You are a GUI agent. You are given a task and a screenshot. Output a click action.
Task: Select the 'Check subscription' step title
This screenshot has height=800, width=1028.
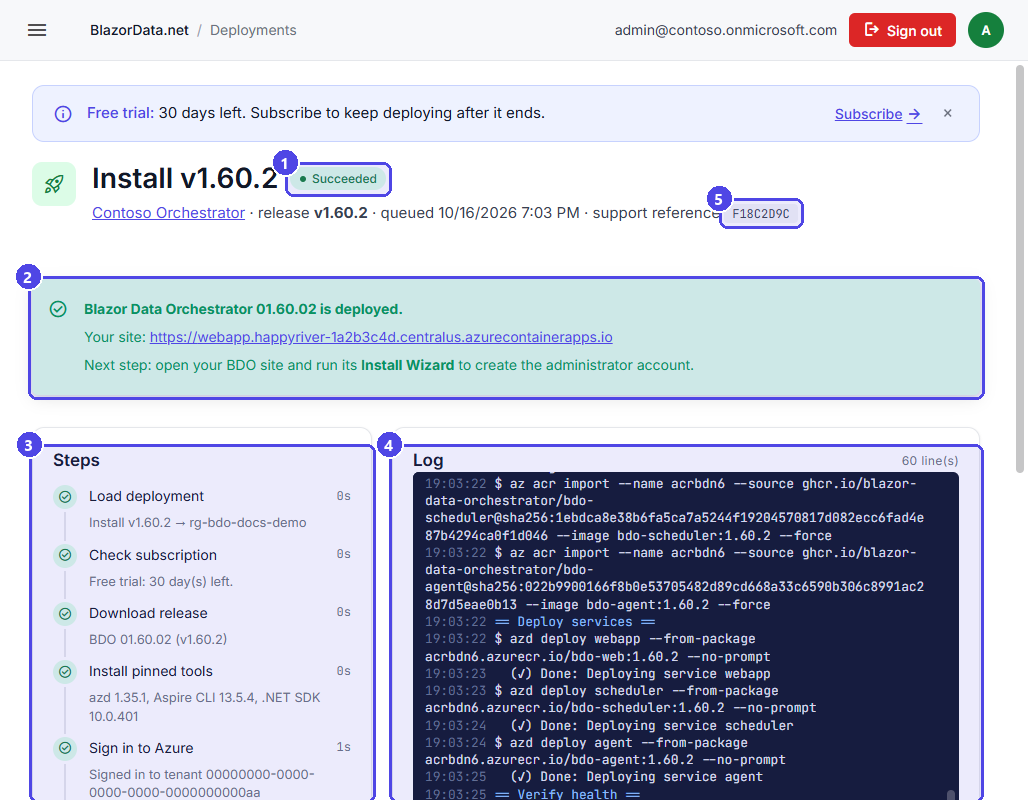[x=153, y=555]
